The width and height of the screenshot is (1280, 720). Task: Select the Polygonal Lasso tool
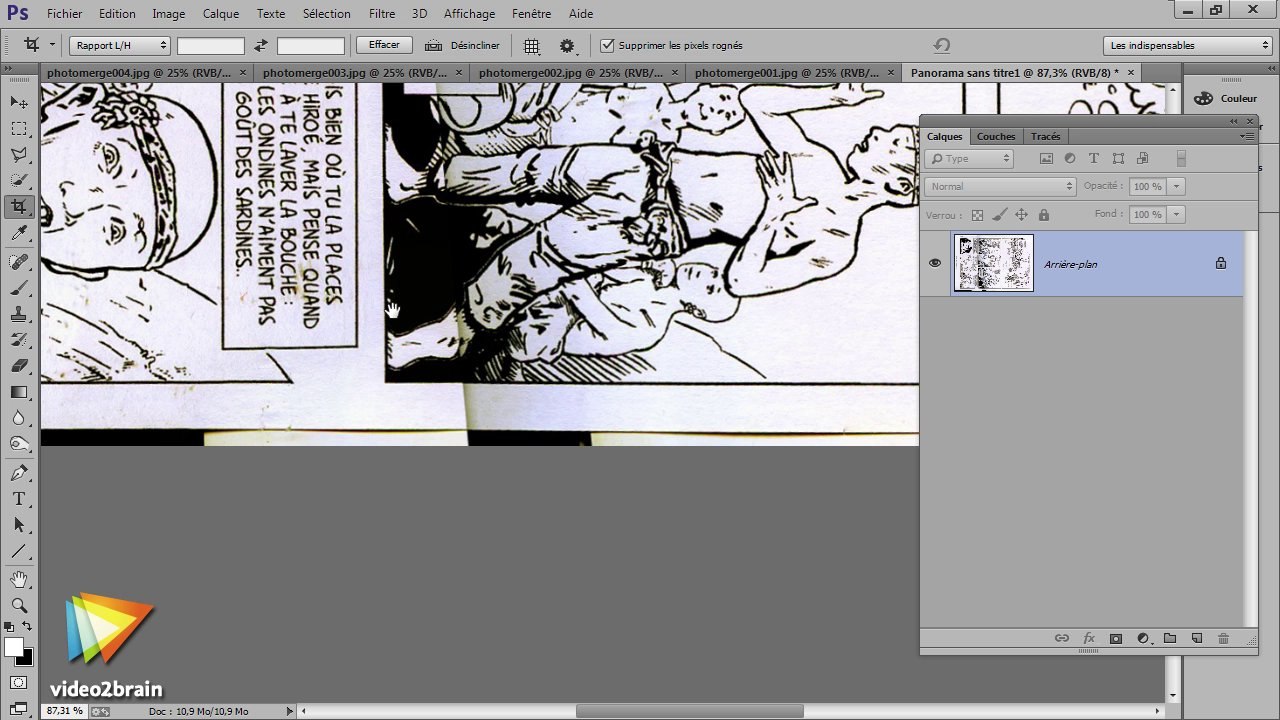click(x=19, y=154)
